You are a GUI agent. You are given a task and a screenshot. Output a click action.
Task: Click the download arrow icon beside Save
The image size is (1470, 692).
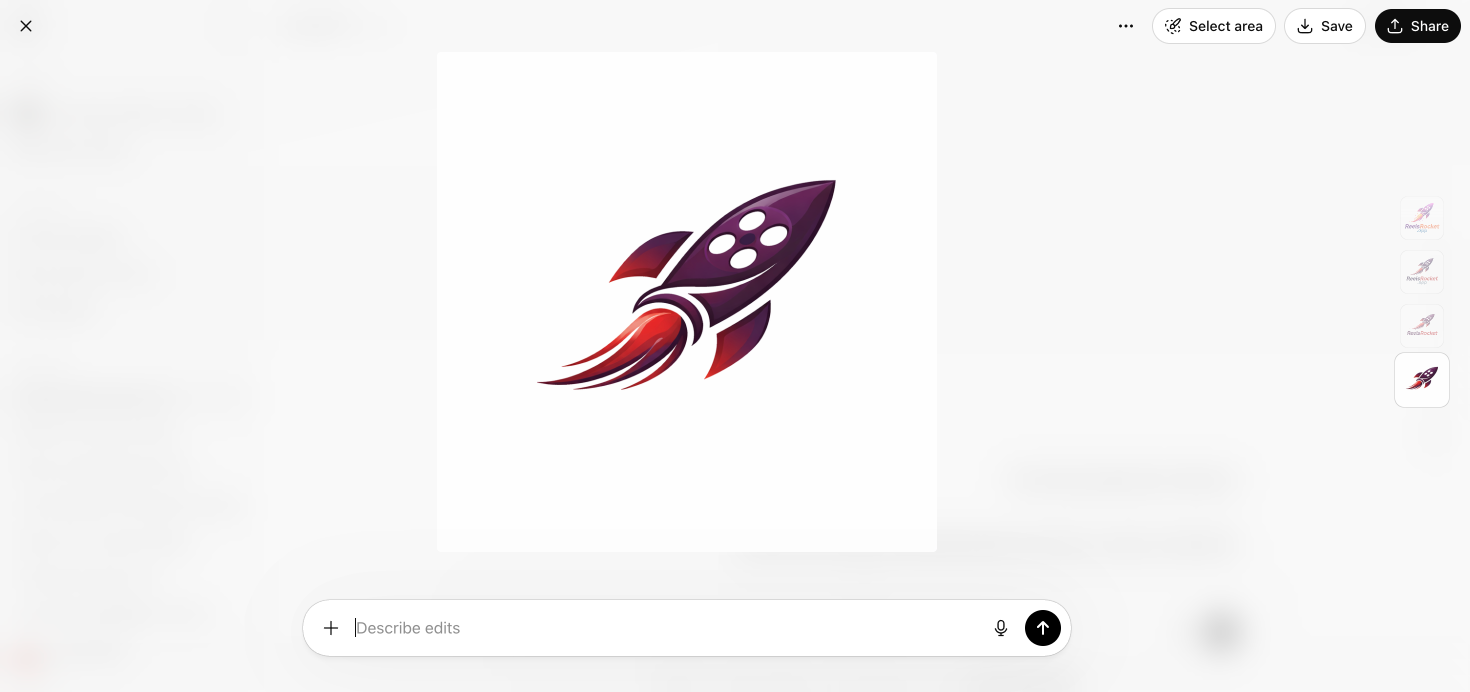click(x=1305, y=26)
